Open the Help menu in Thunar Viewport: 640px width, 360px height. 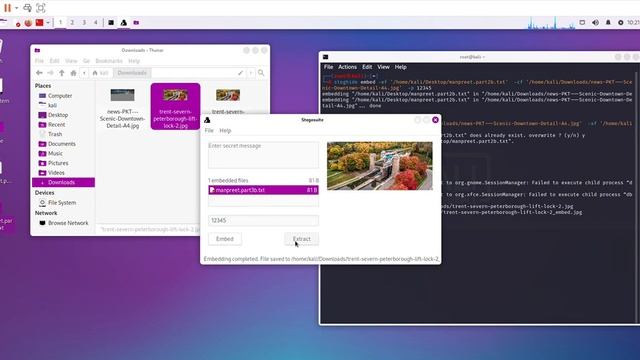[x=134, y=61]
